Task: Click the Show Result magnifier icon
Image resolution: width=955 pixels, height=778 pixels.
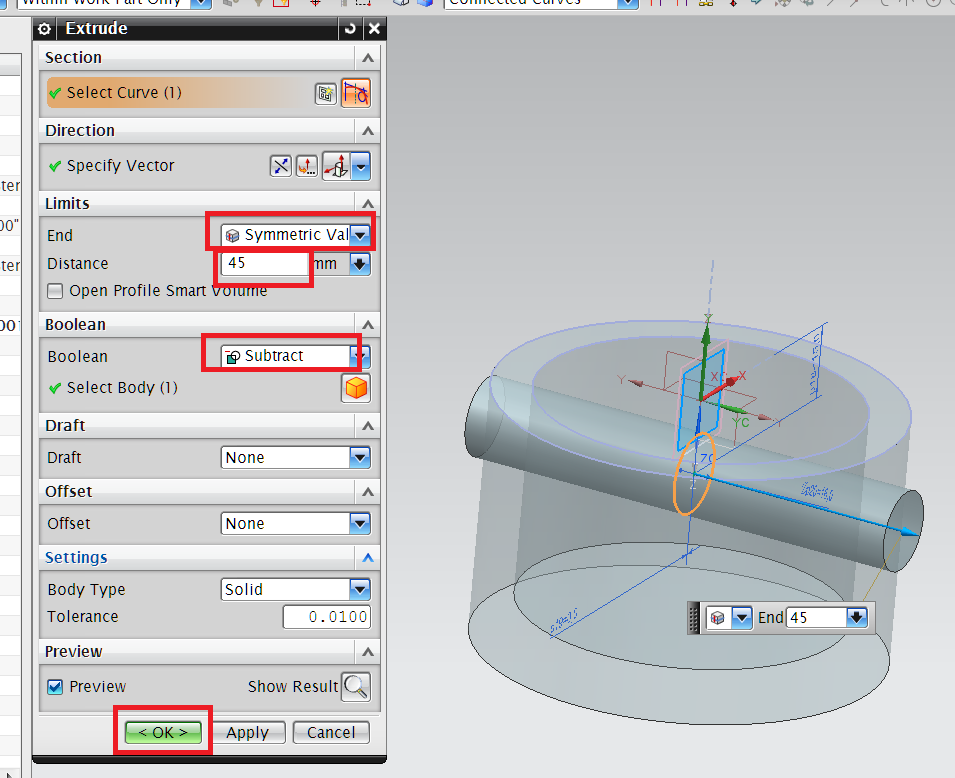Action: [355, 687]
